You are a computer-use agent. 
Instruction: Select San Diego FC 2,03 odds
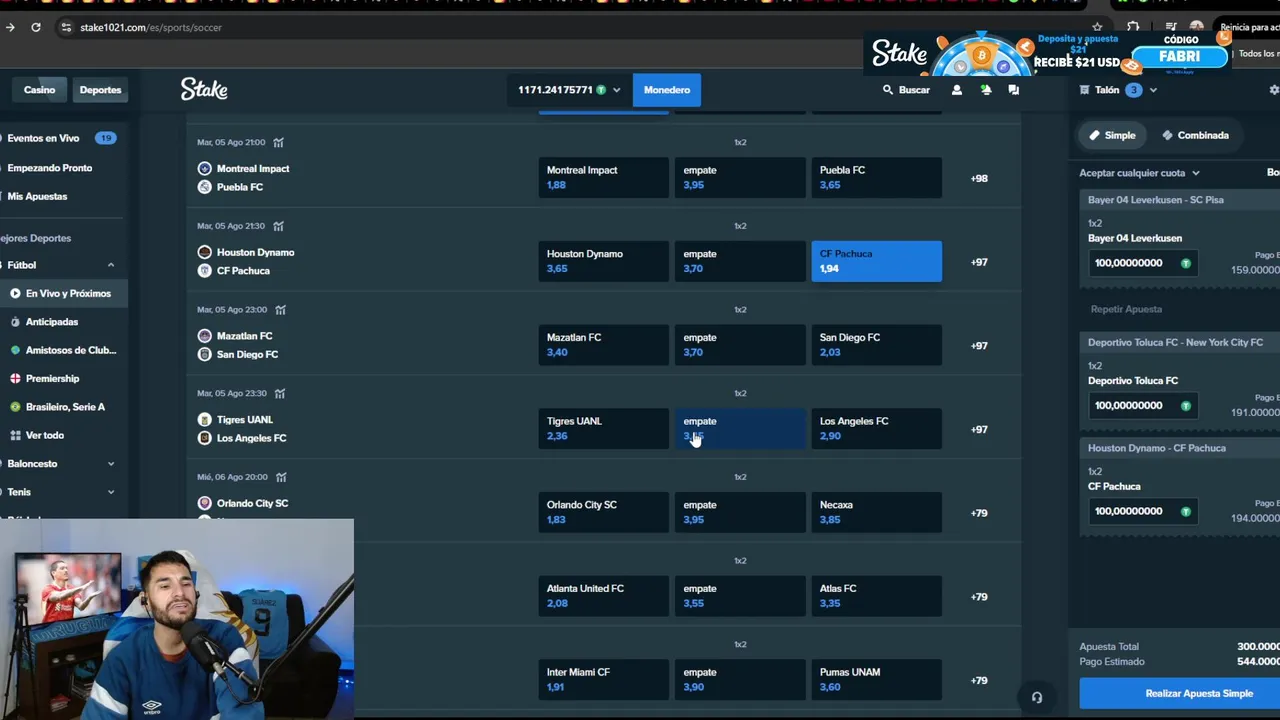(876, 345)
